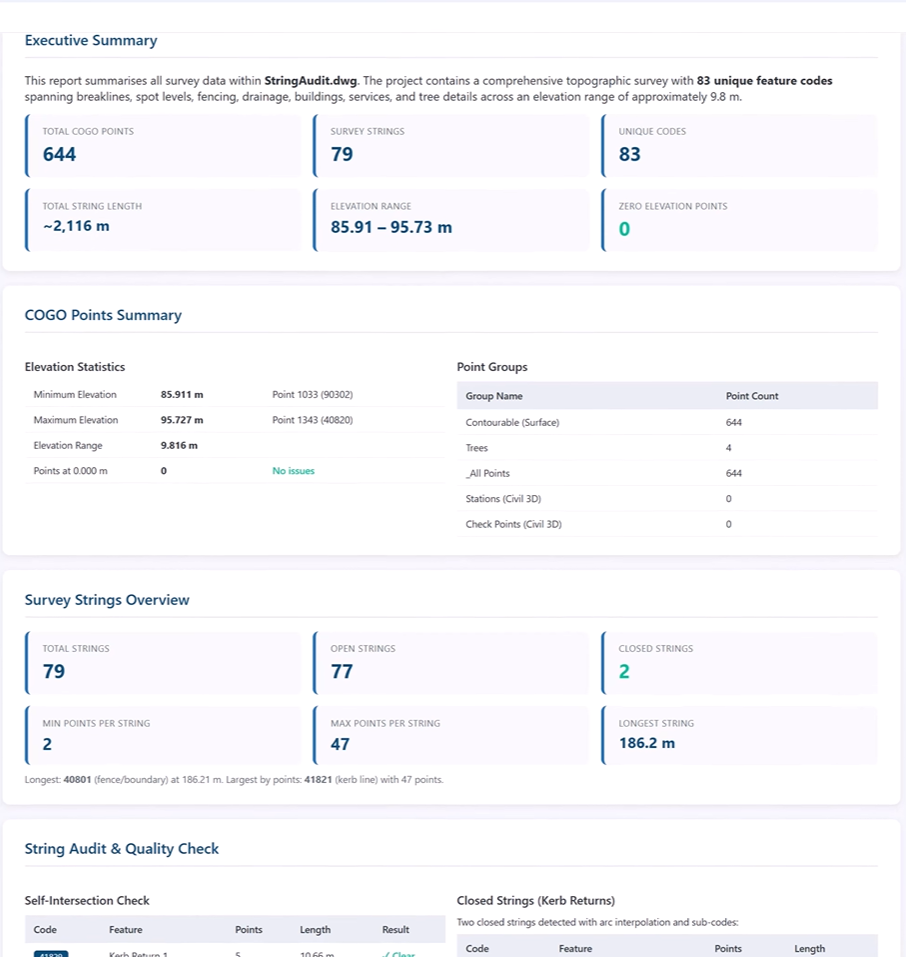Select the Zero Elevation Points card
Viewport: 906px width, 957px height.
point(739,220)
